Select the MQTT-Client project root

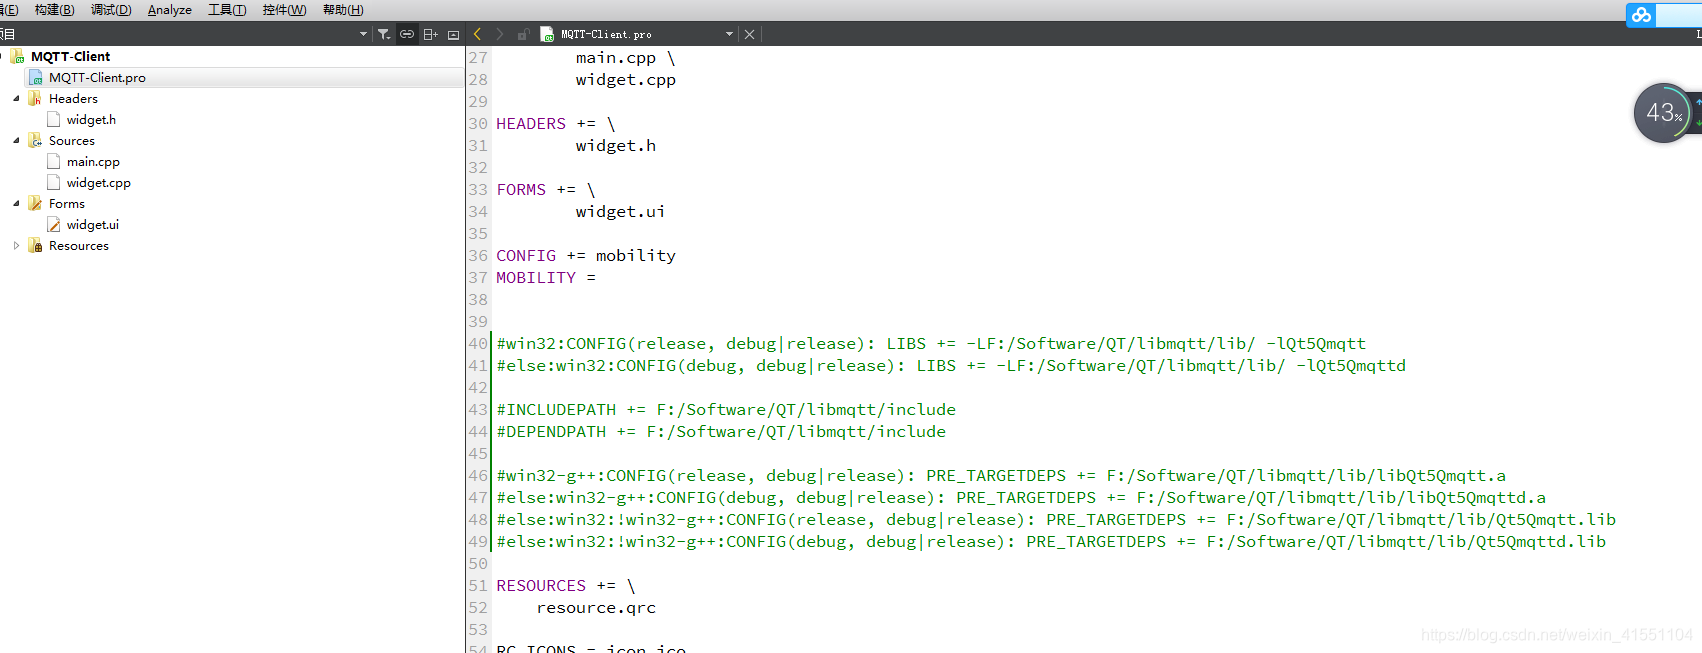point(70,57)
